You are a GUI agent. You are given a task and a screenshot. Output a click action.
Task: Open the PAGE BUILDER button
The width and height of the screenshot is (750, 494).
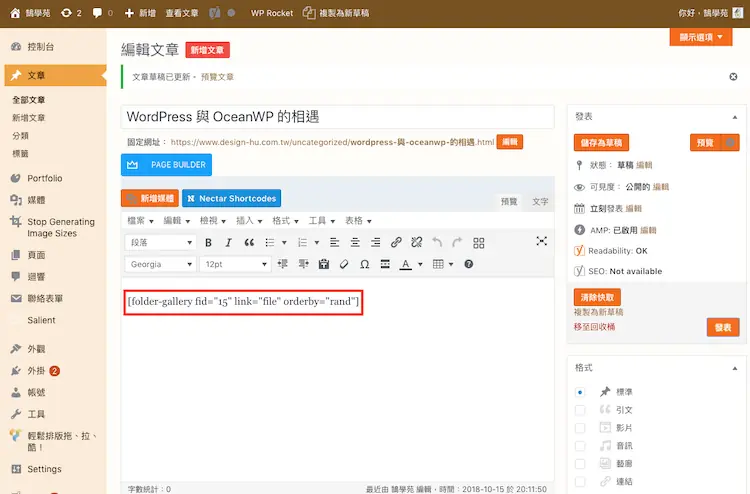(x=166, y=165)
